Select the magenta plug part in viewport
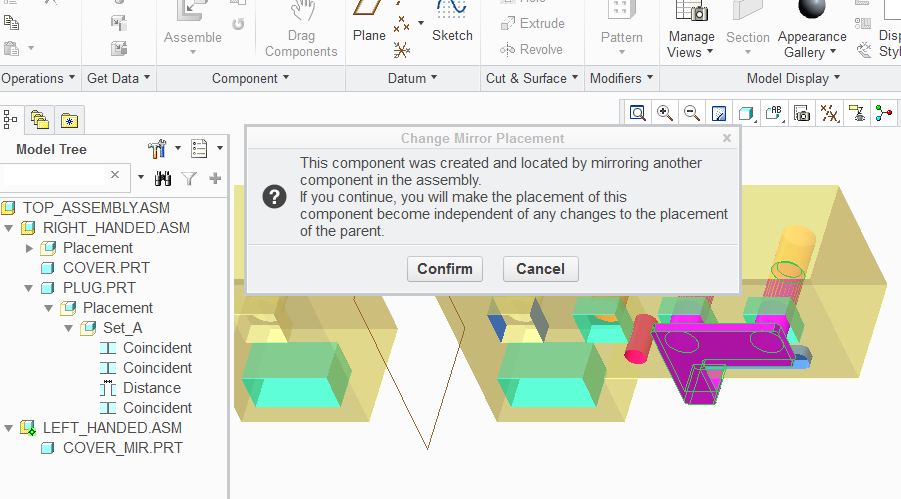The width and height of the screenshot is (901, 499). pos(725,346)
